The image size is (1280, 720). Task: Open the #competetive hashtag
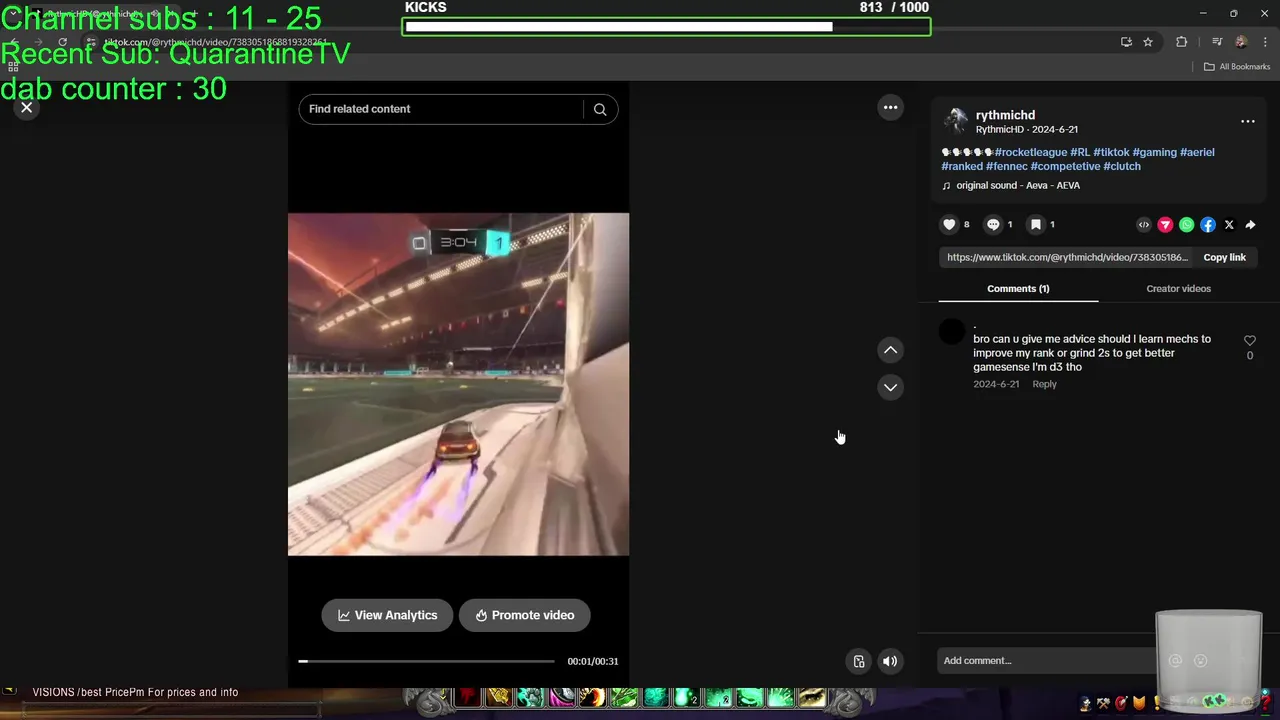click(1063, 166)
